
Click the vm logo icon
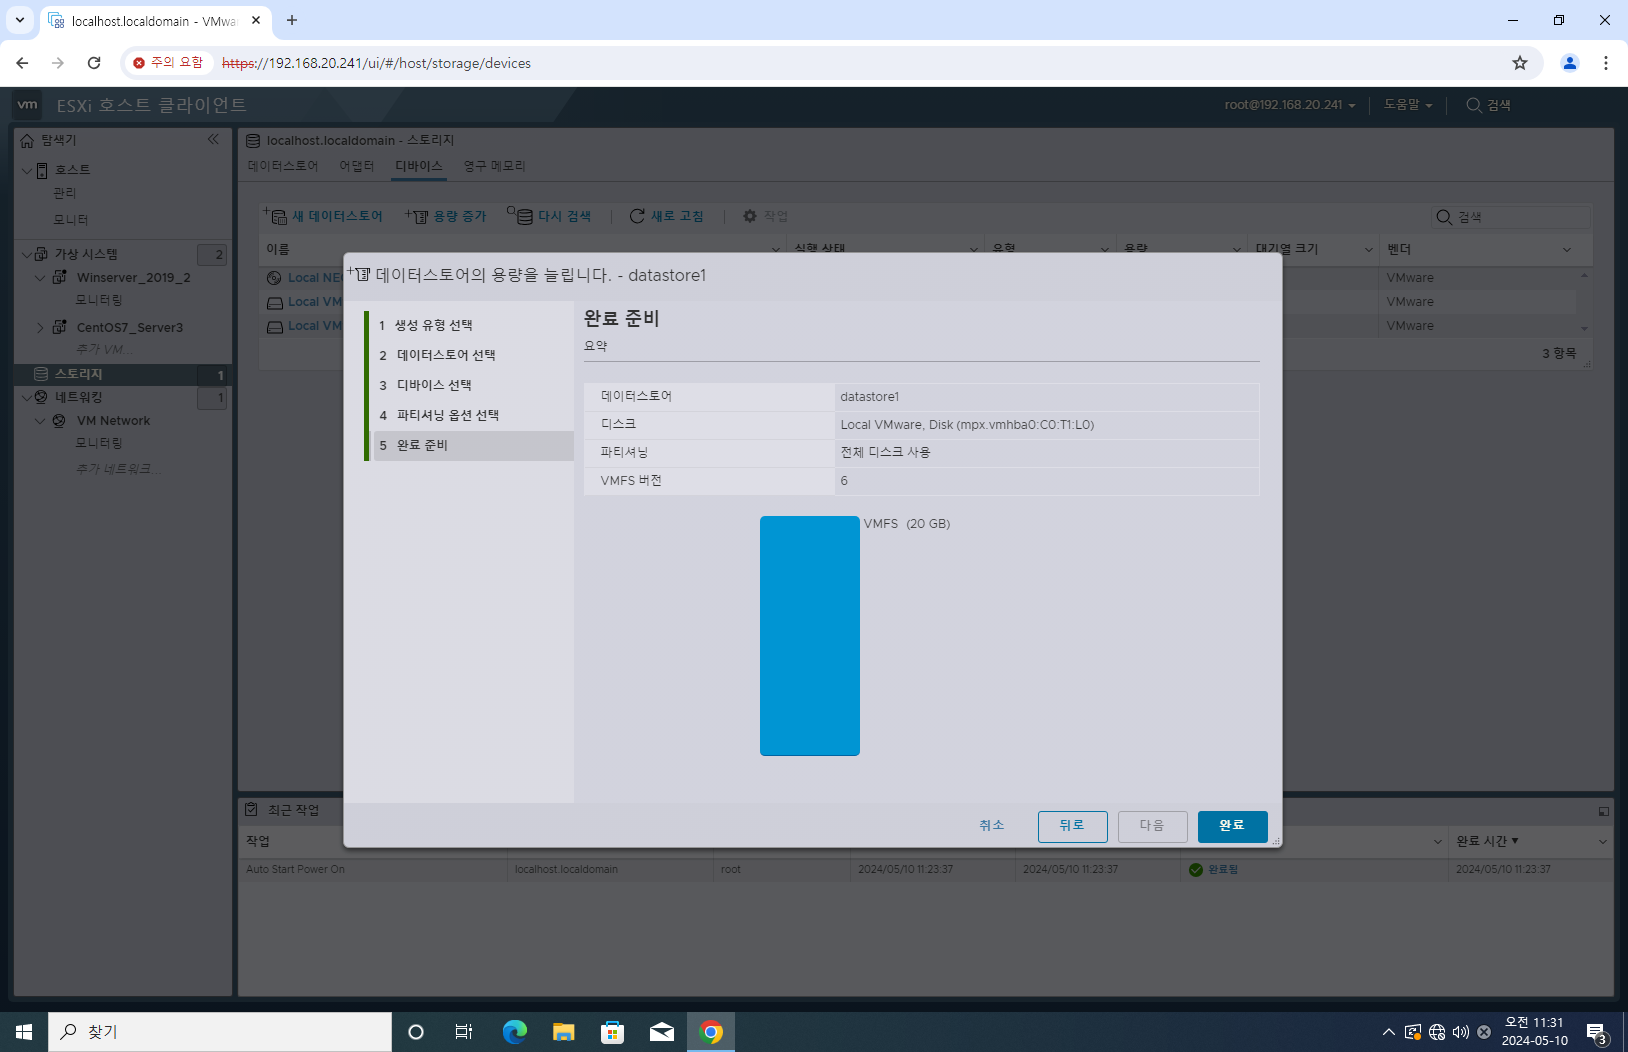coord(28,104)
